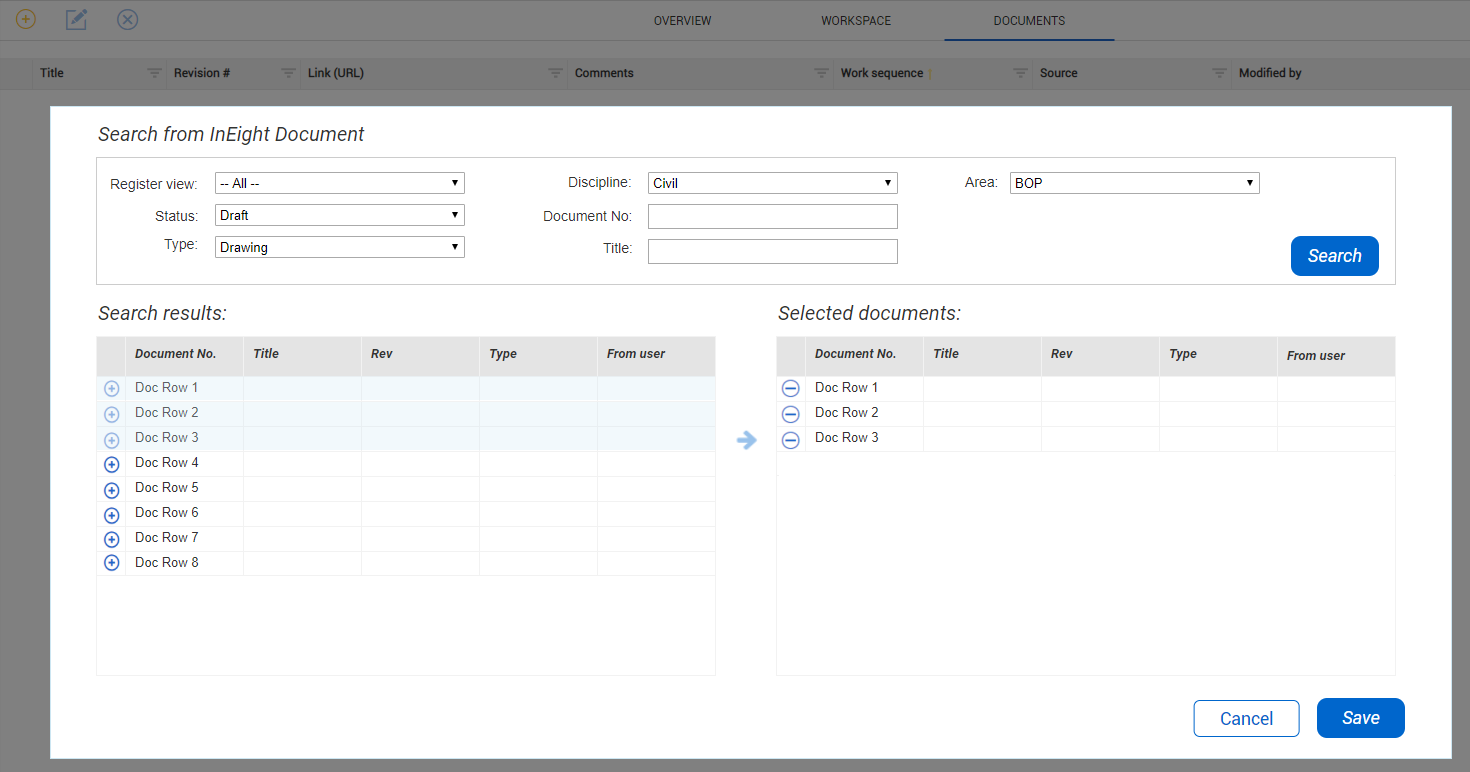Switch to the Workspace tab
The width and height of the screenshot is (1470, 772).
coord(856,21)
